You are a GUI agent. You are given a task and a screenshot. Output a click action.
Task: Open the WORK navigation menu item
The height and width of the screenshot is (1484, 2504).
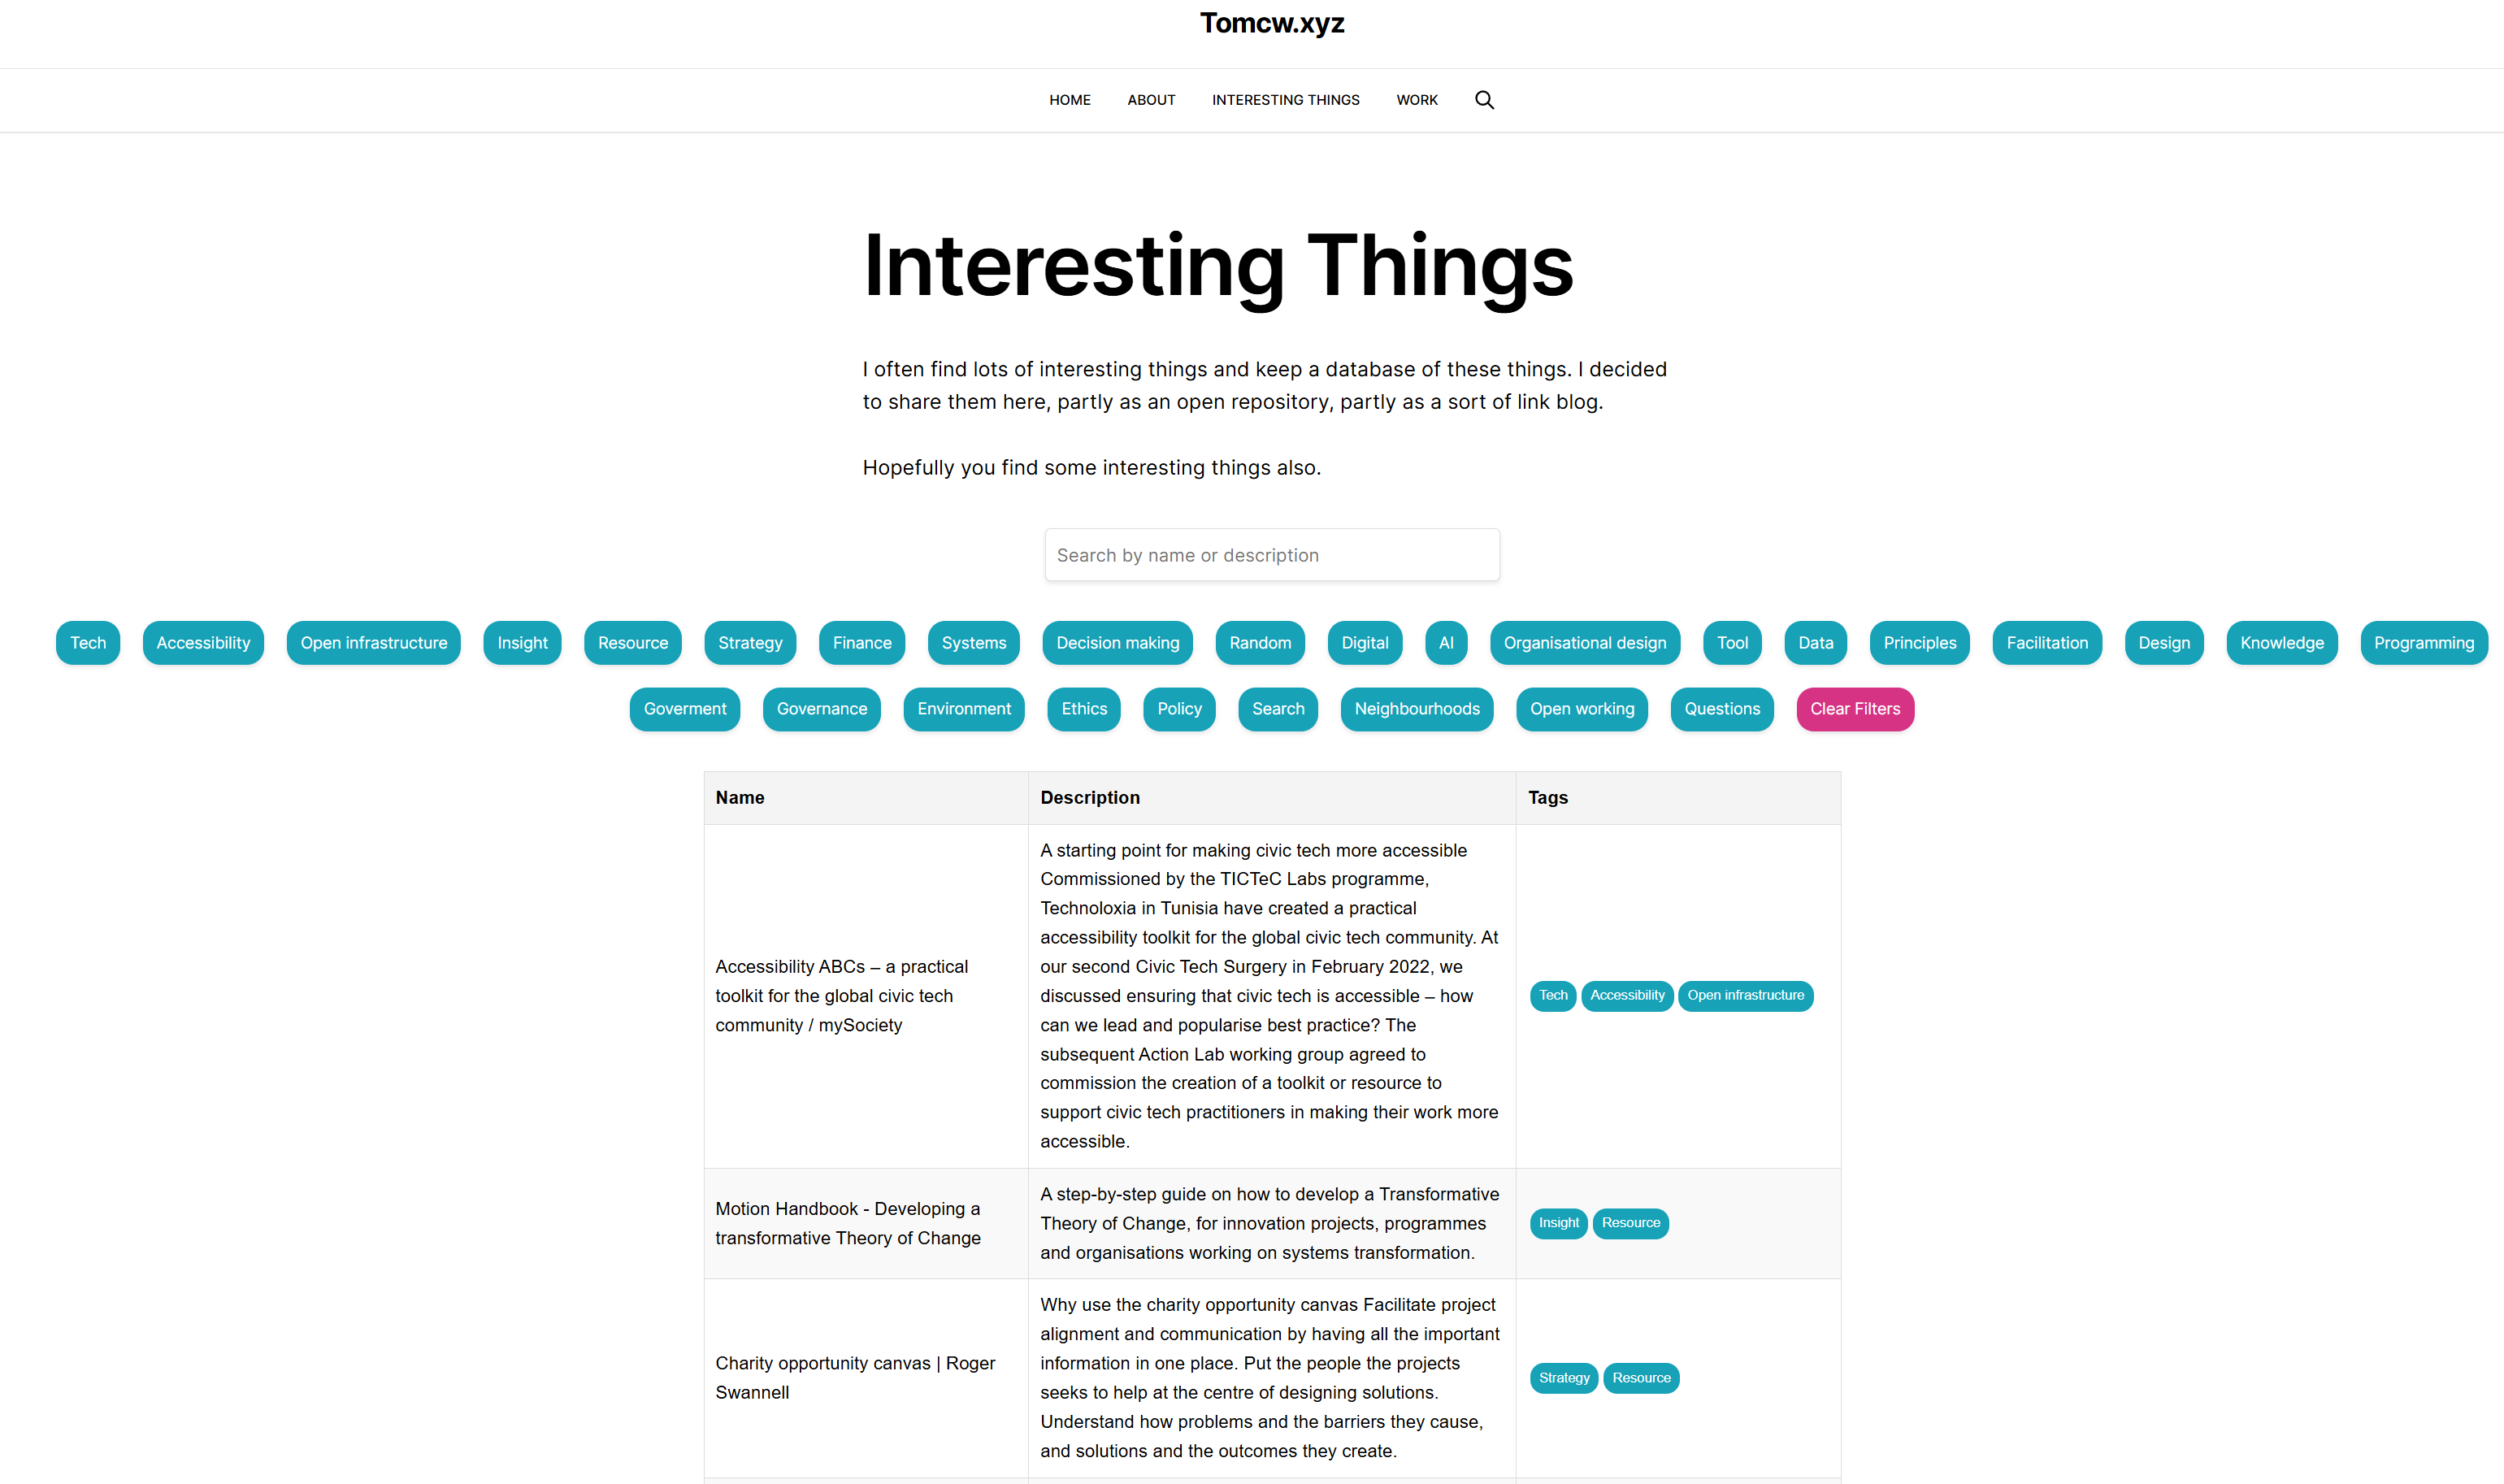1417,99
